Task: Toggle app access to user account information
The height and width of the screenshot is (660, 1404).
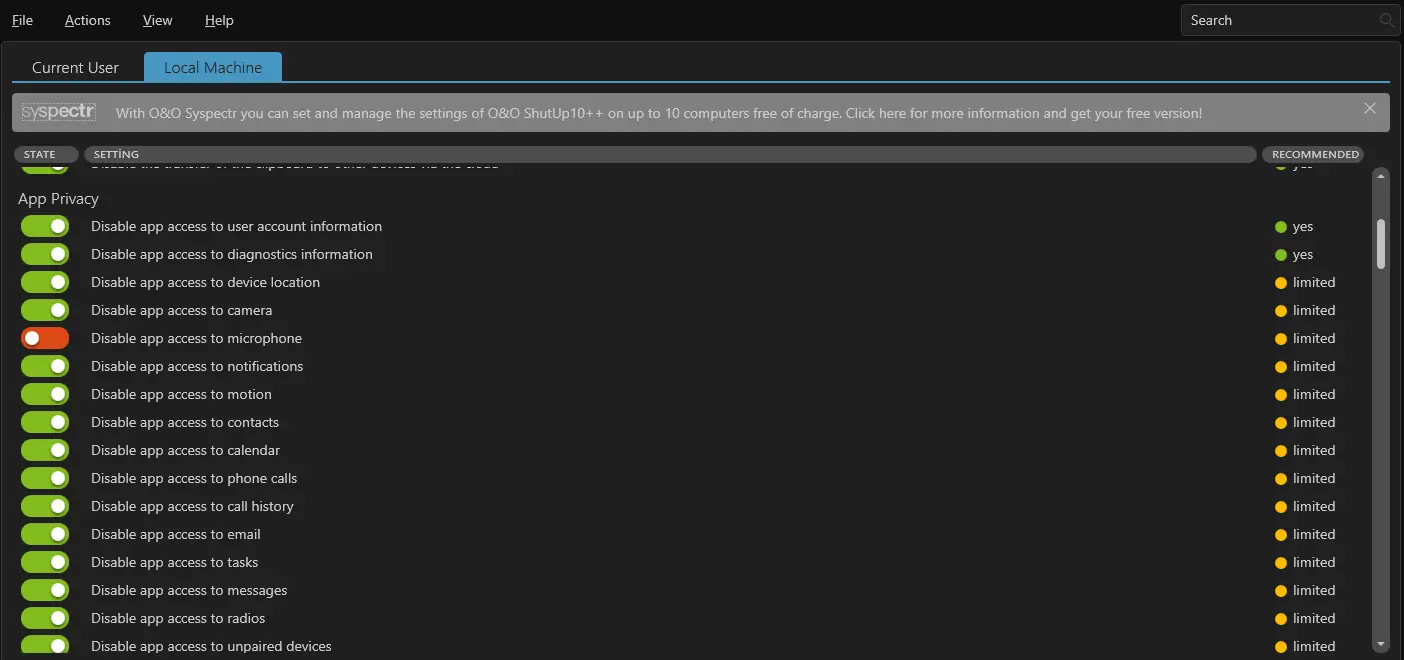Action: [45, 226]
